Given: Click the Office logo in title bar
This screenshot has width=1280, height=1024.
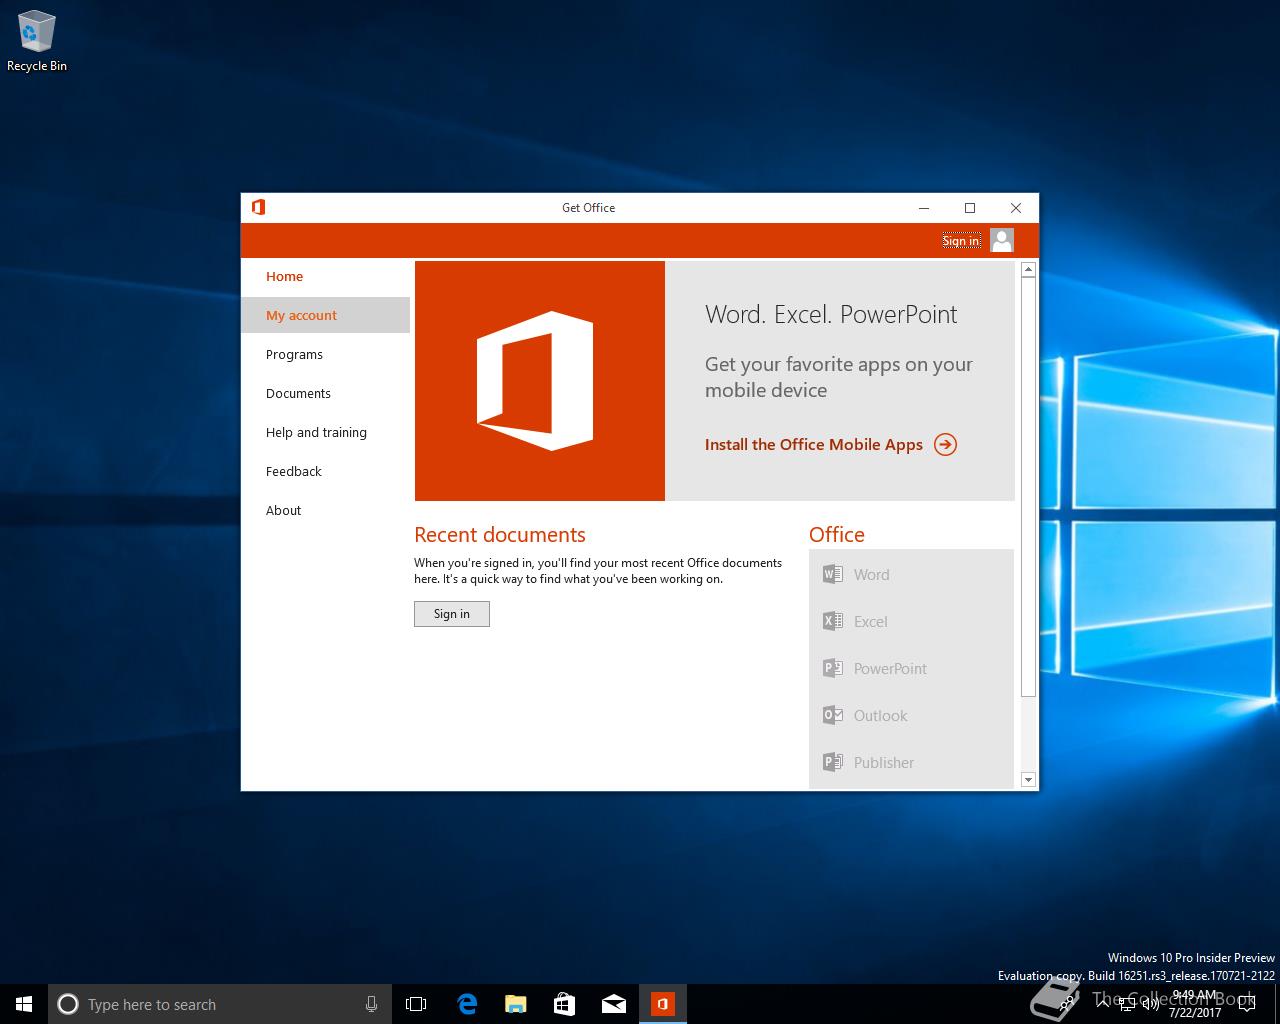Looking at the screenshot, I should [258, 207].
